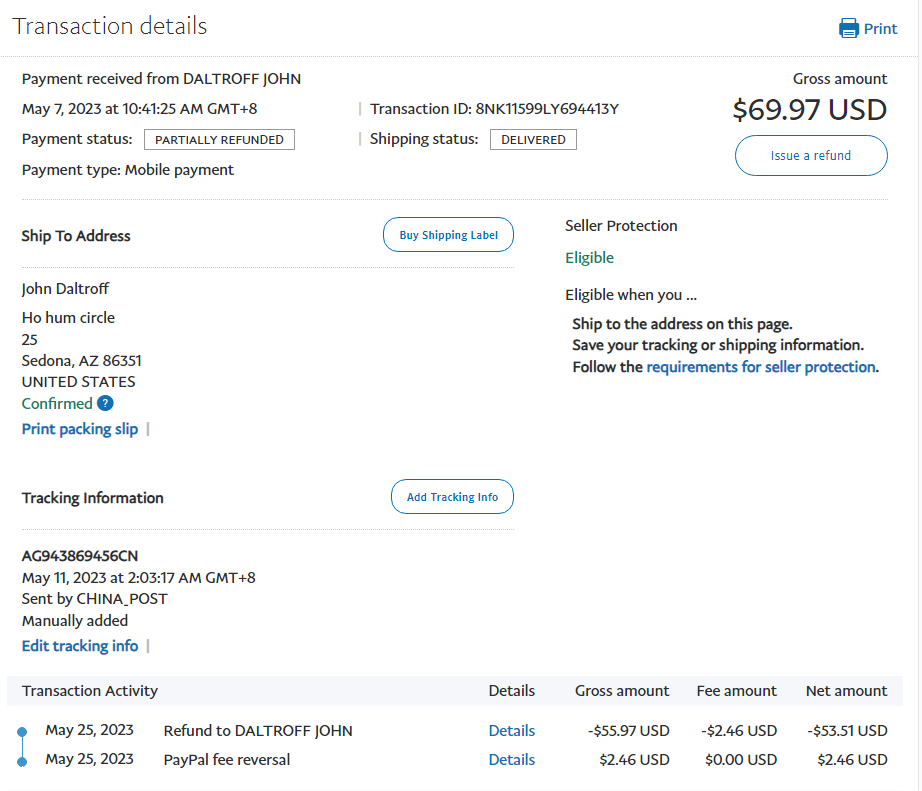Open requirements for seller protection link

[x=761, y=367]
